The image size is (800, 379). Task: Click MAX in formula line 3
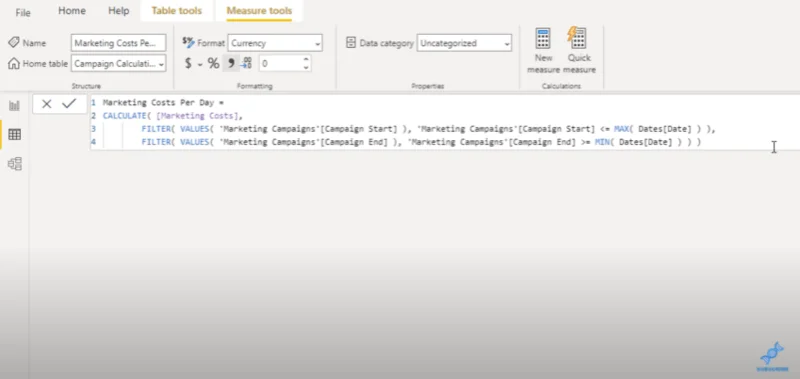pyautogui.click(x=621, y=129)
